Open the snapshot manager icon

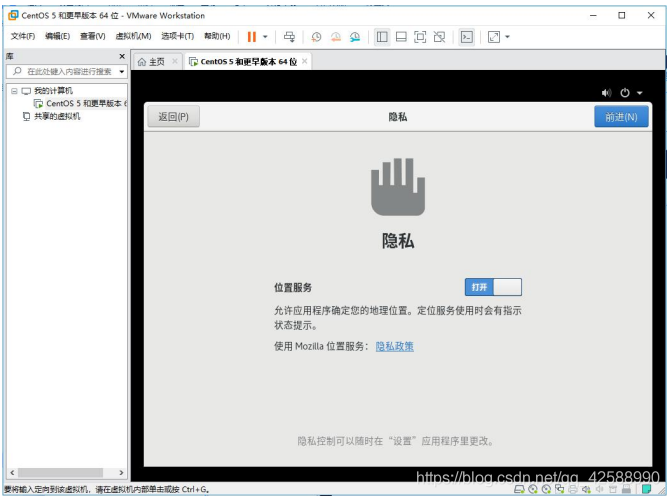(x=355, y=37)
